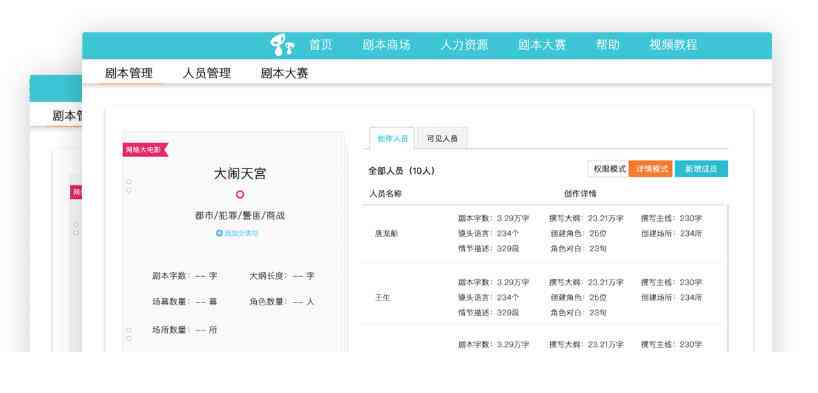Viewport: 818px width, 393px height.
Task: Click the pink ring icon below 大闹天宫
Action: click(240, 195)
